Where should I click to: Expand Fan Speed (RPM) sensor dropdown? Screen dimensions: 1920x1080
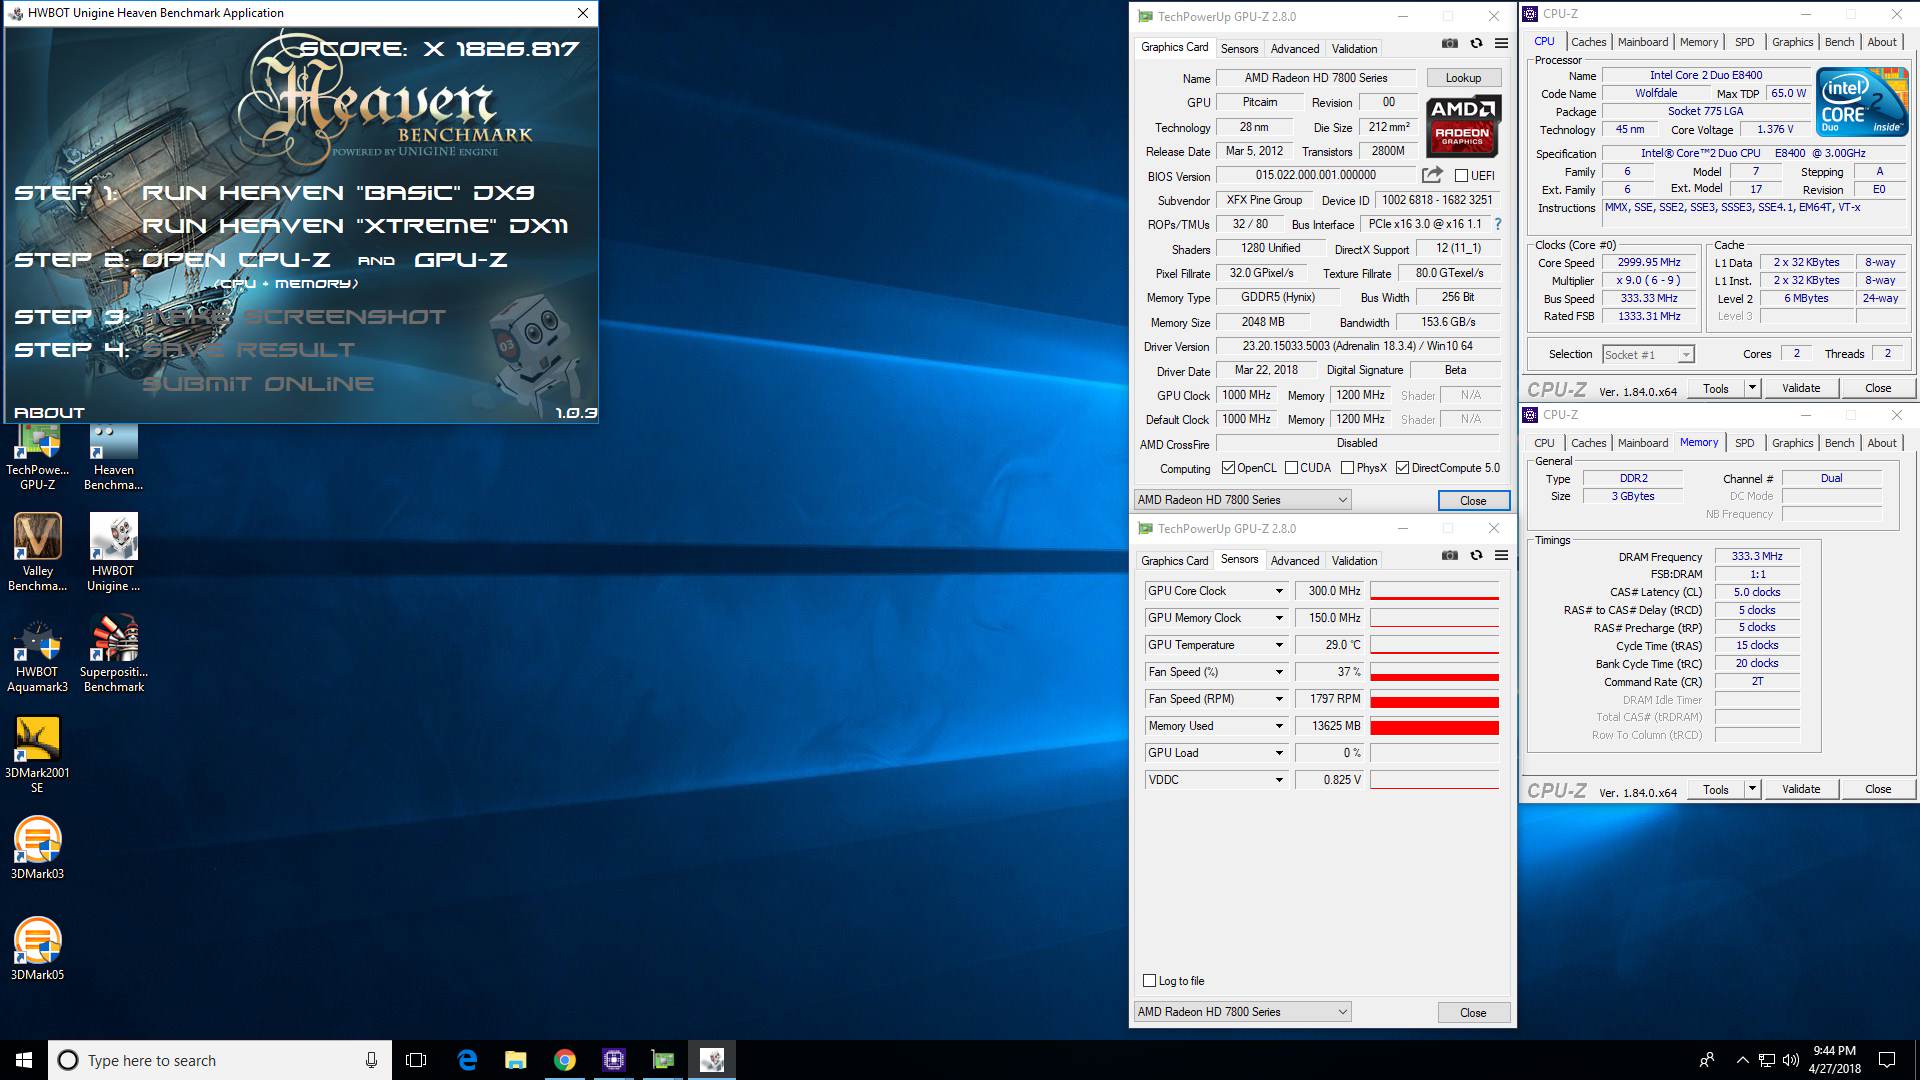tap(1278, 699)
